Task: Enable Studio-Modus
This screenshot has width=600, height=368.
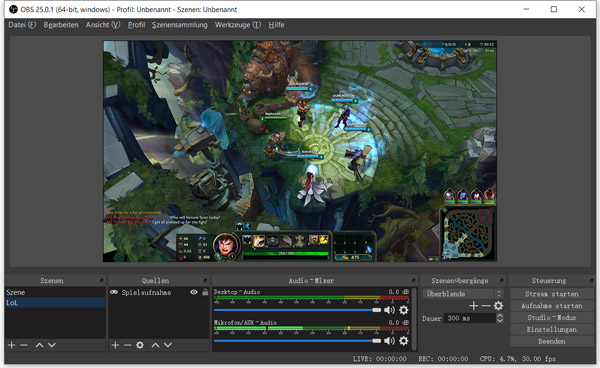Action: 552,318
